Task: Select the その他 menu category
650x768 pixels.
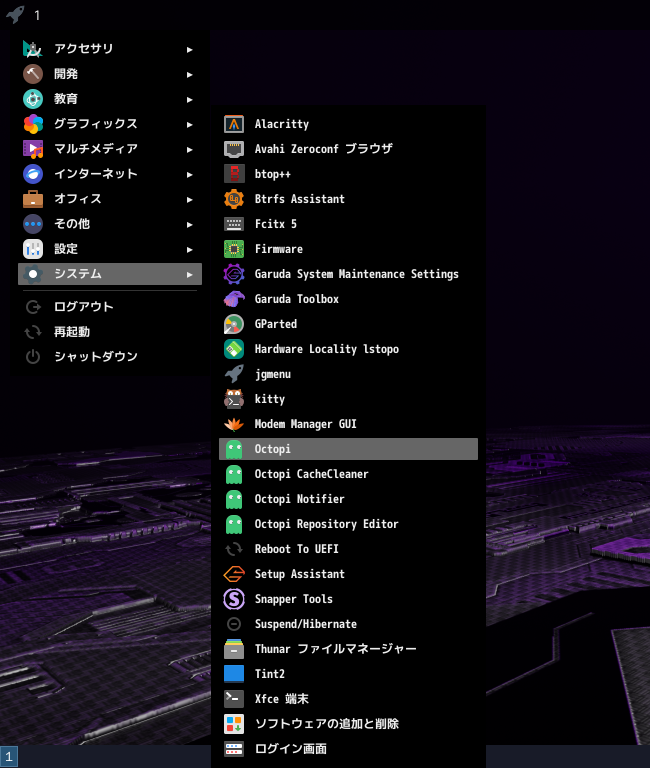Action: tap(110, 223)
